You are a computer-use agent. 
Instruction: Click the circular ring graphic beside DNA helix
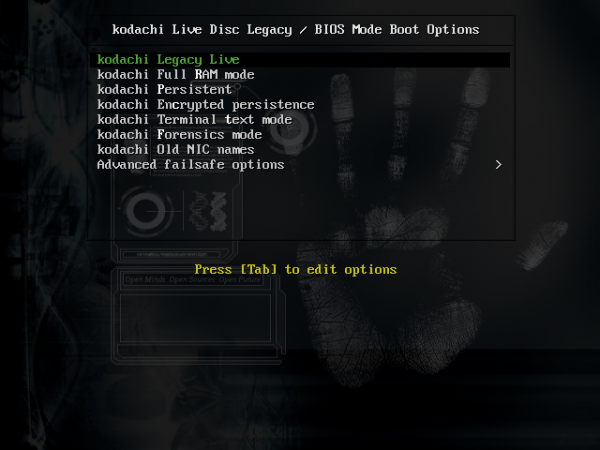(146, 211)
